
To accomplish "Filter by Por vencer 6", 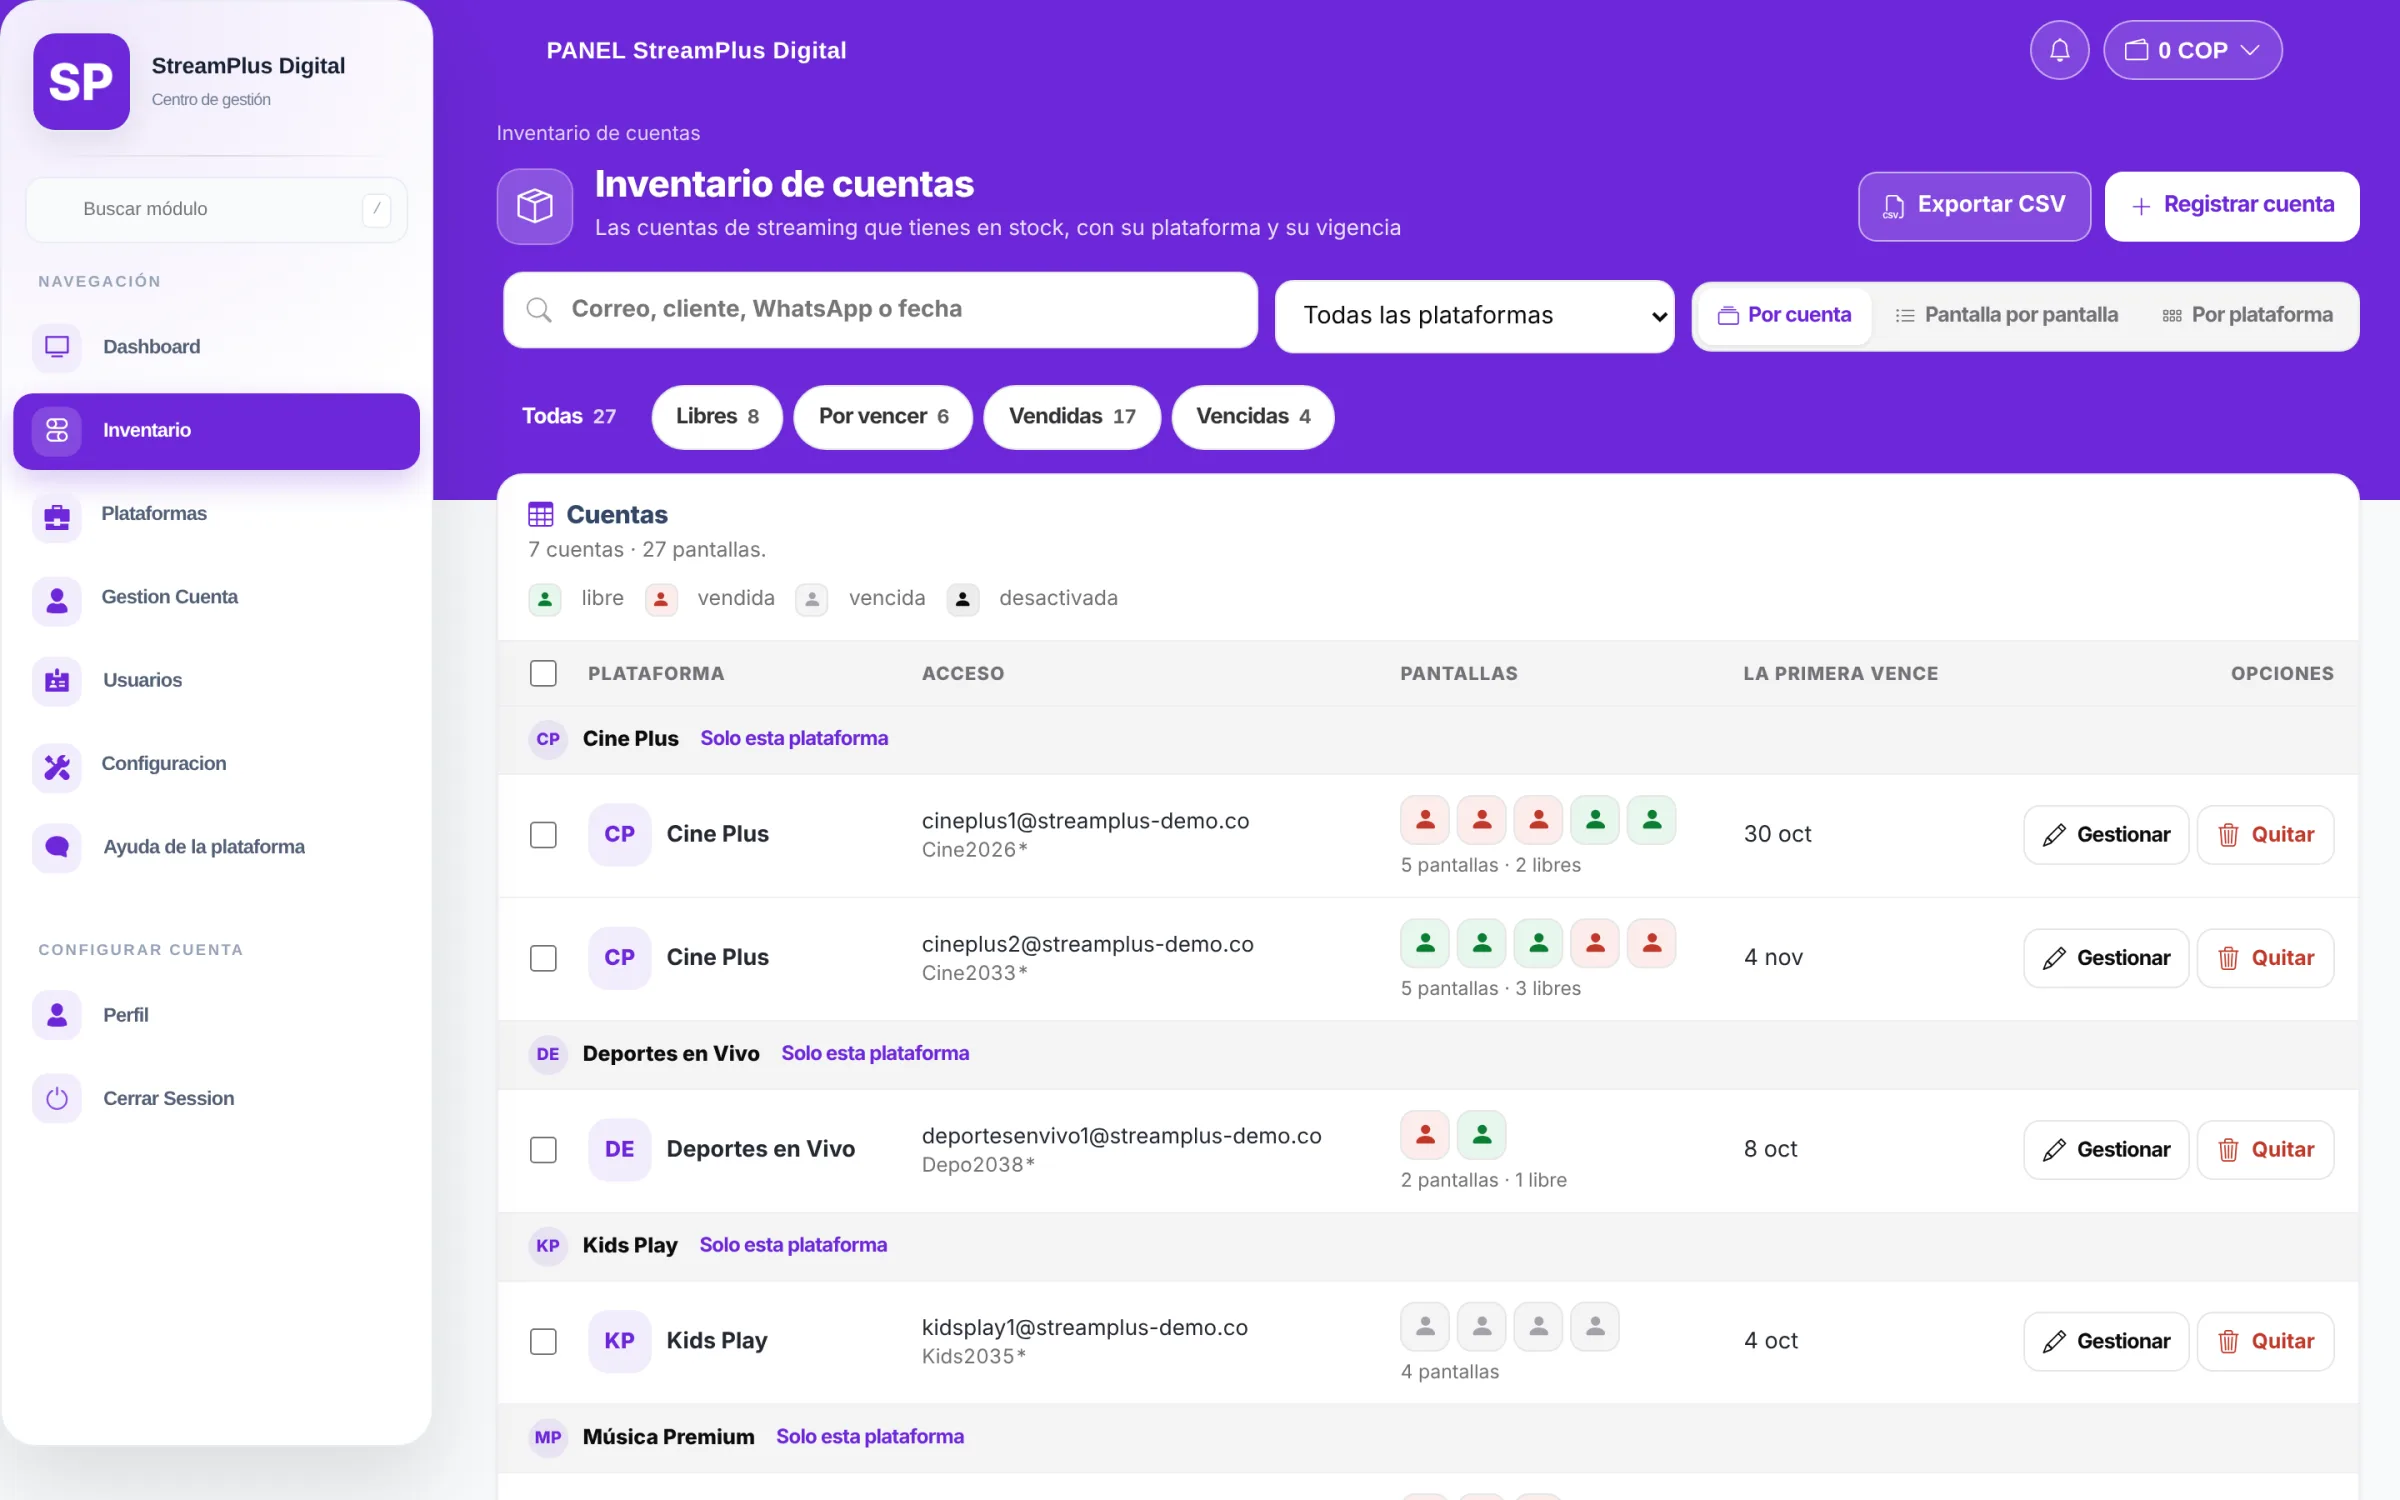I will [883, 417].
